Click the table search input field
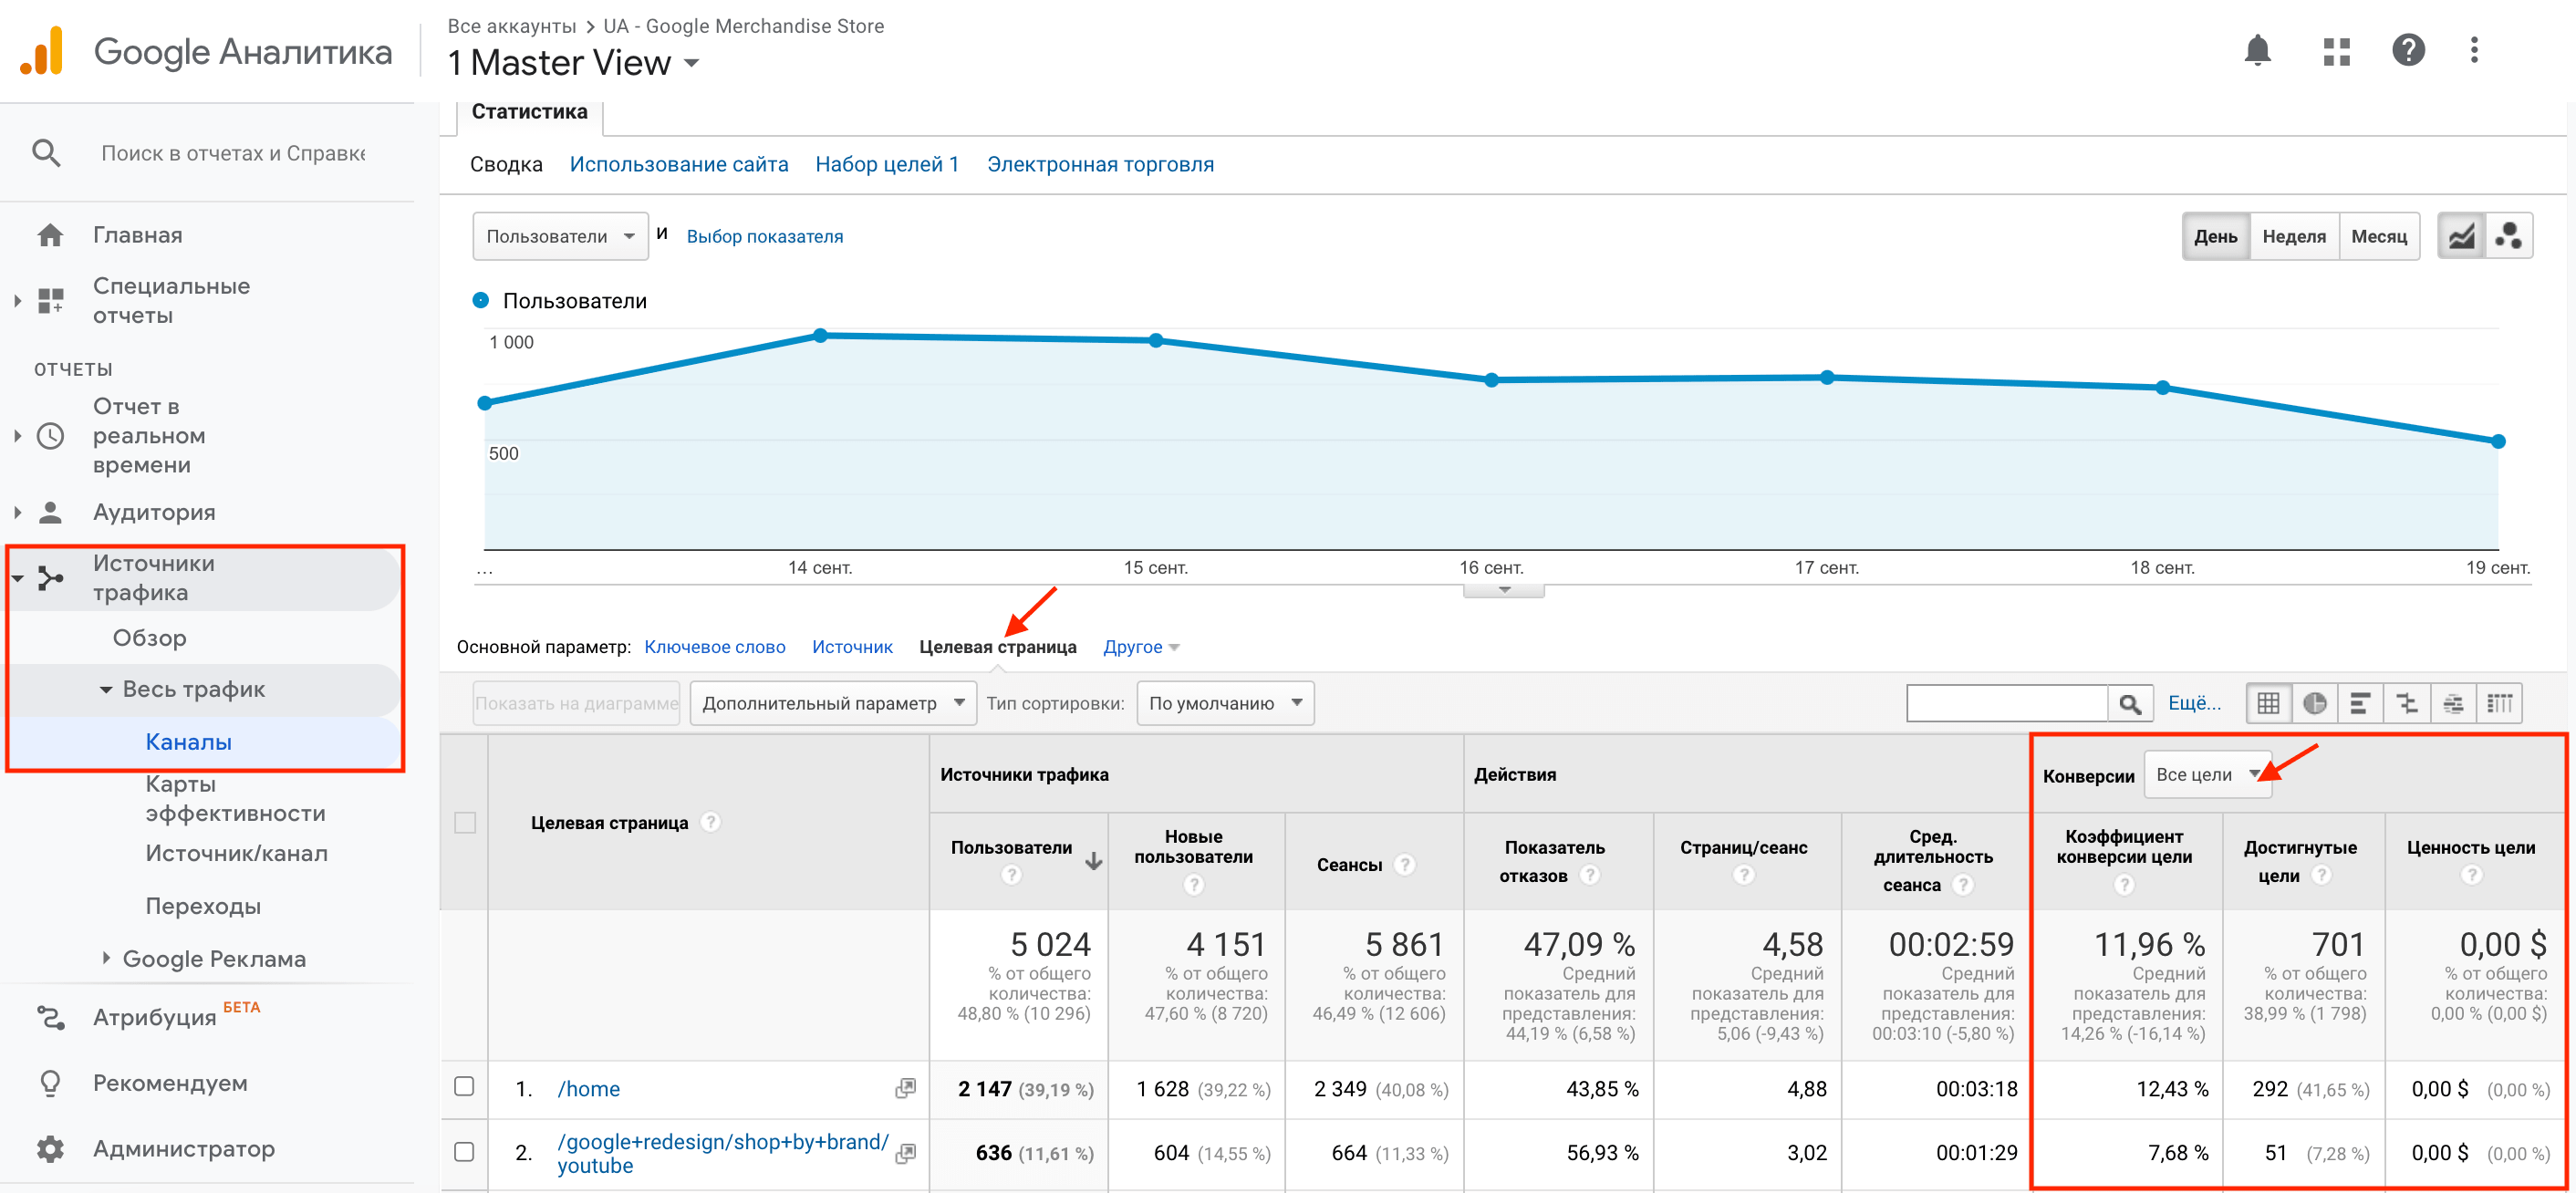Screen dimensions: 2576x1193 point(2007,704)
